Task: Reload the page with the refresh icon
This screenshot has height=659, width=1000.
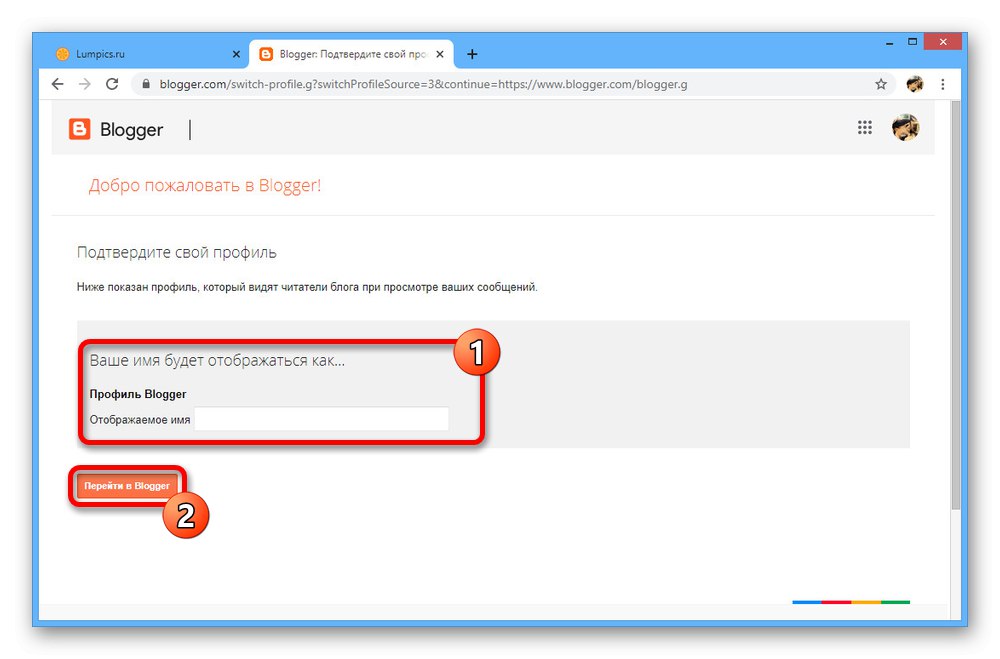Action: pyautogui.click(x=112, y=84)
